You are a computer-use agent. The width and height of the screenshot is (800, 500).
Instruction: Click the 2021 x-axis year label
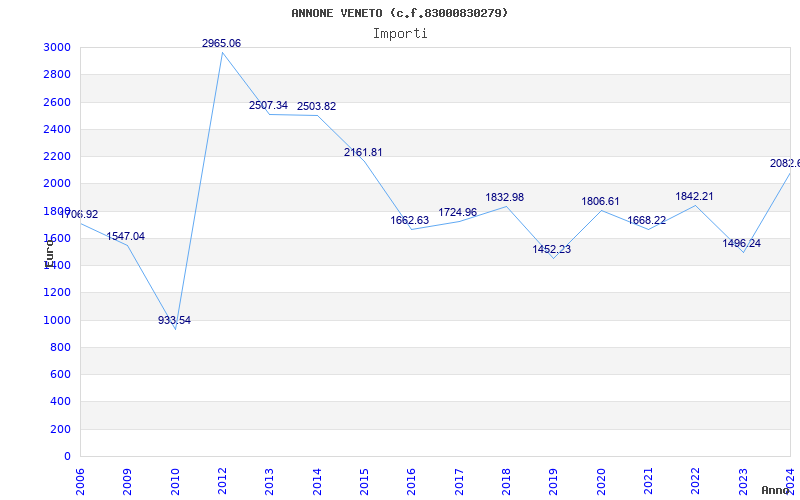[x=648, y=482]
